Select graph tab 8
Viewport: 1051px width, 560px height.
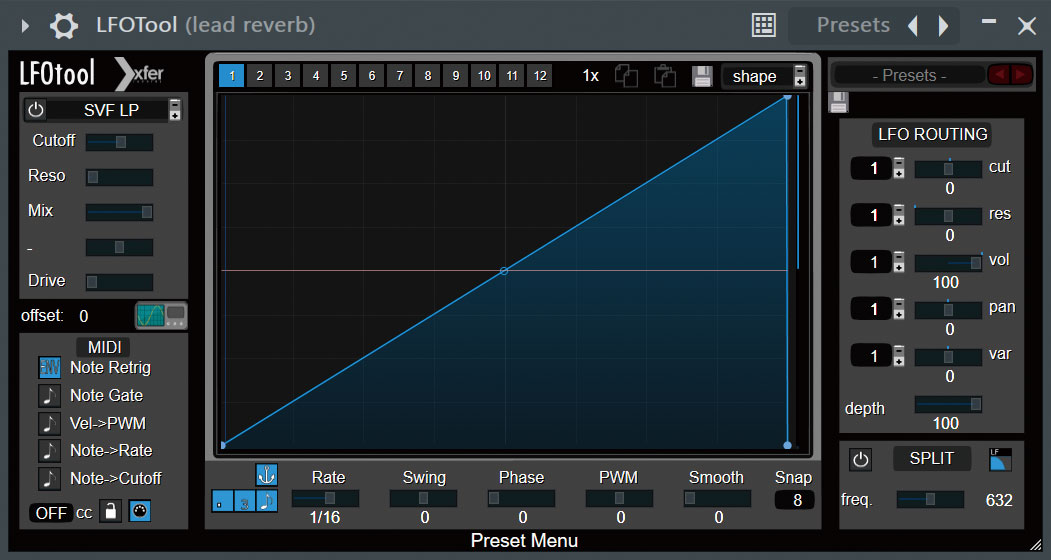click(x=428, y=76)
